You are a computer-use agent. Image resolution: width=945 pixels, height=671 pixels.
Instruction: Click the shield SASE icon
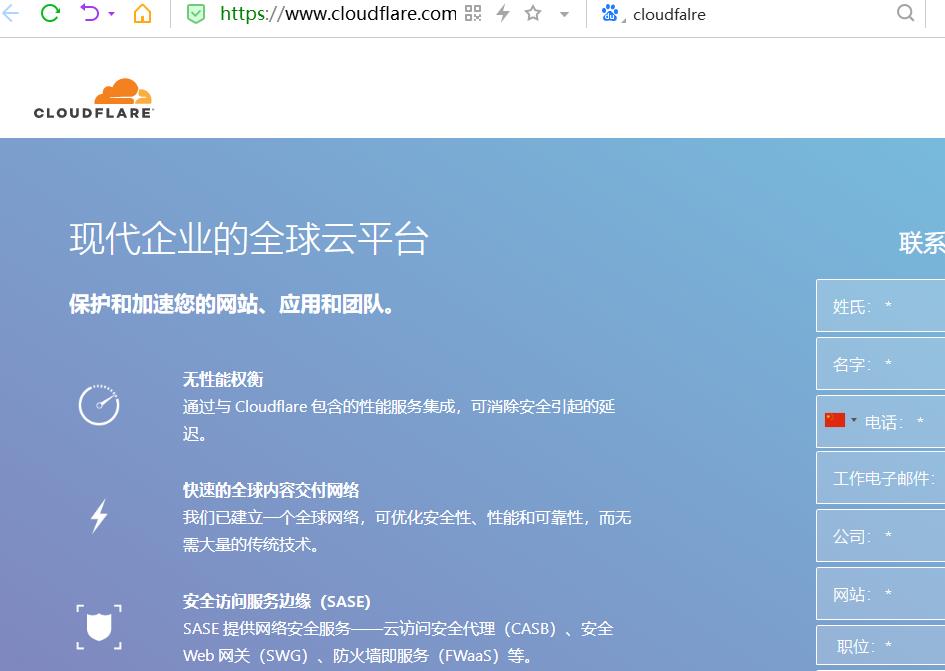(99, 627)
